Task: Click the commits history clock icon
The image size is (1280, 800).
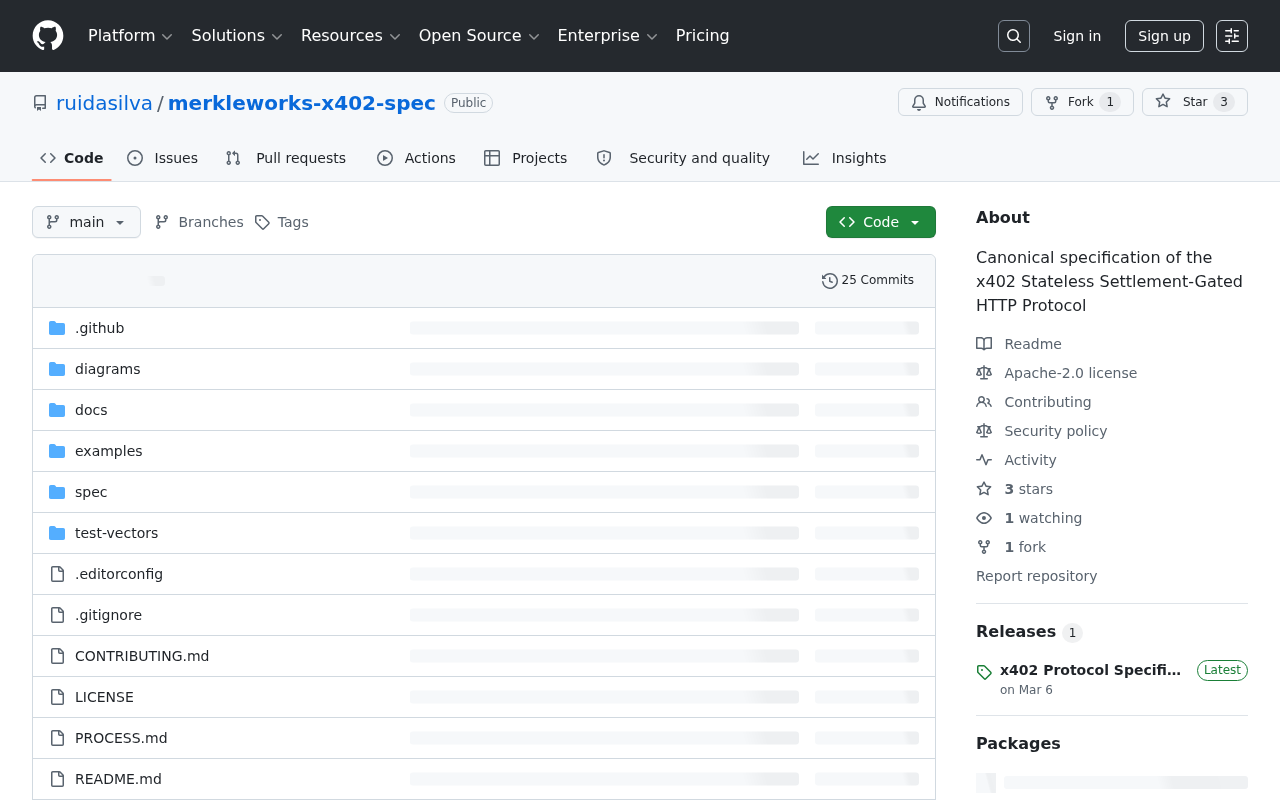Action: [830, 281]
